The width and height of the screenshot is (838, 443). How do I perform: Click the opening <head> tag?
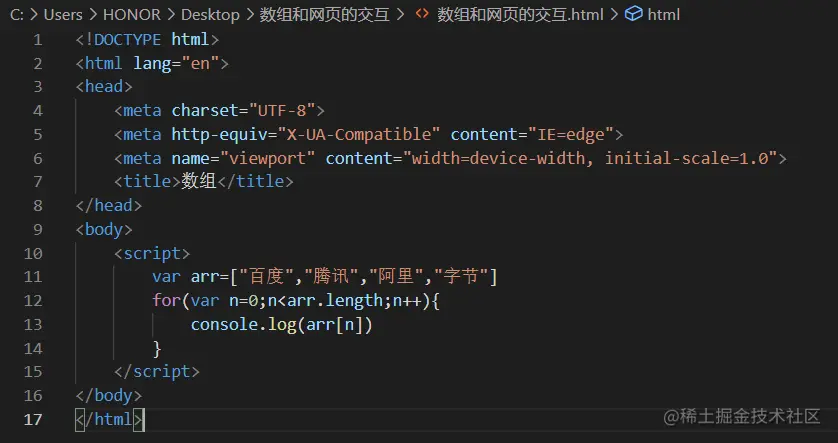click(104, 87)
